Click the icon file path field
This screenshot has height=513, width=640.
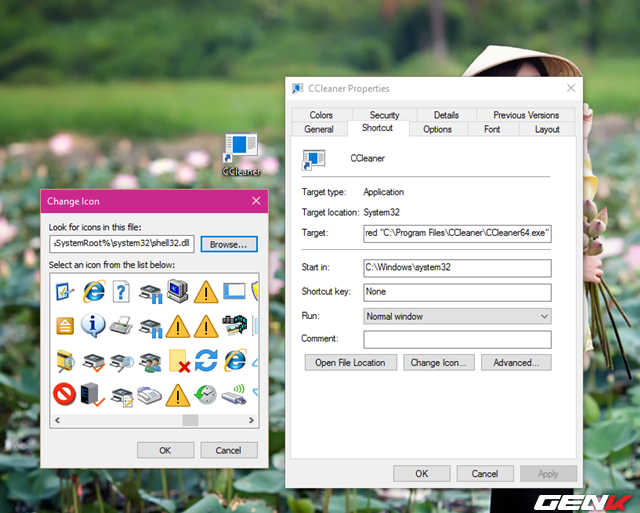pos(122,244)
